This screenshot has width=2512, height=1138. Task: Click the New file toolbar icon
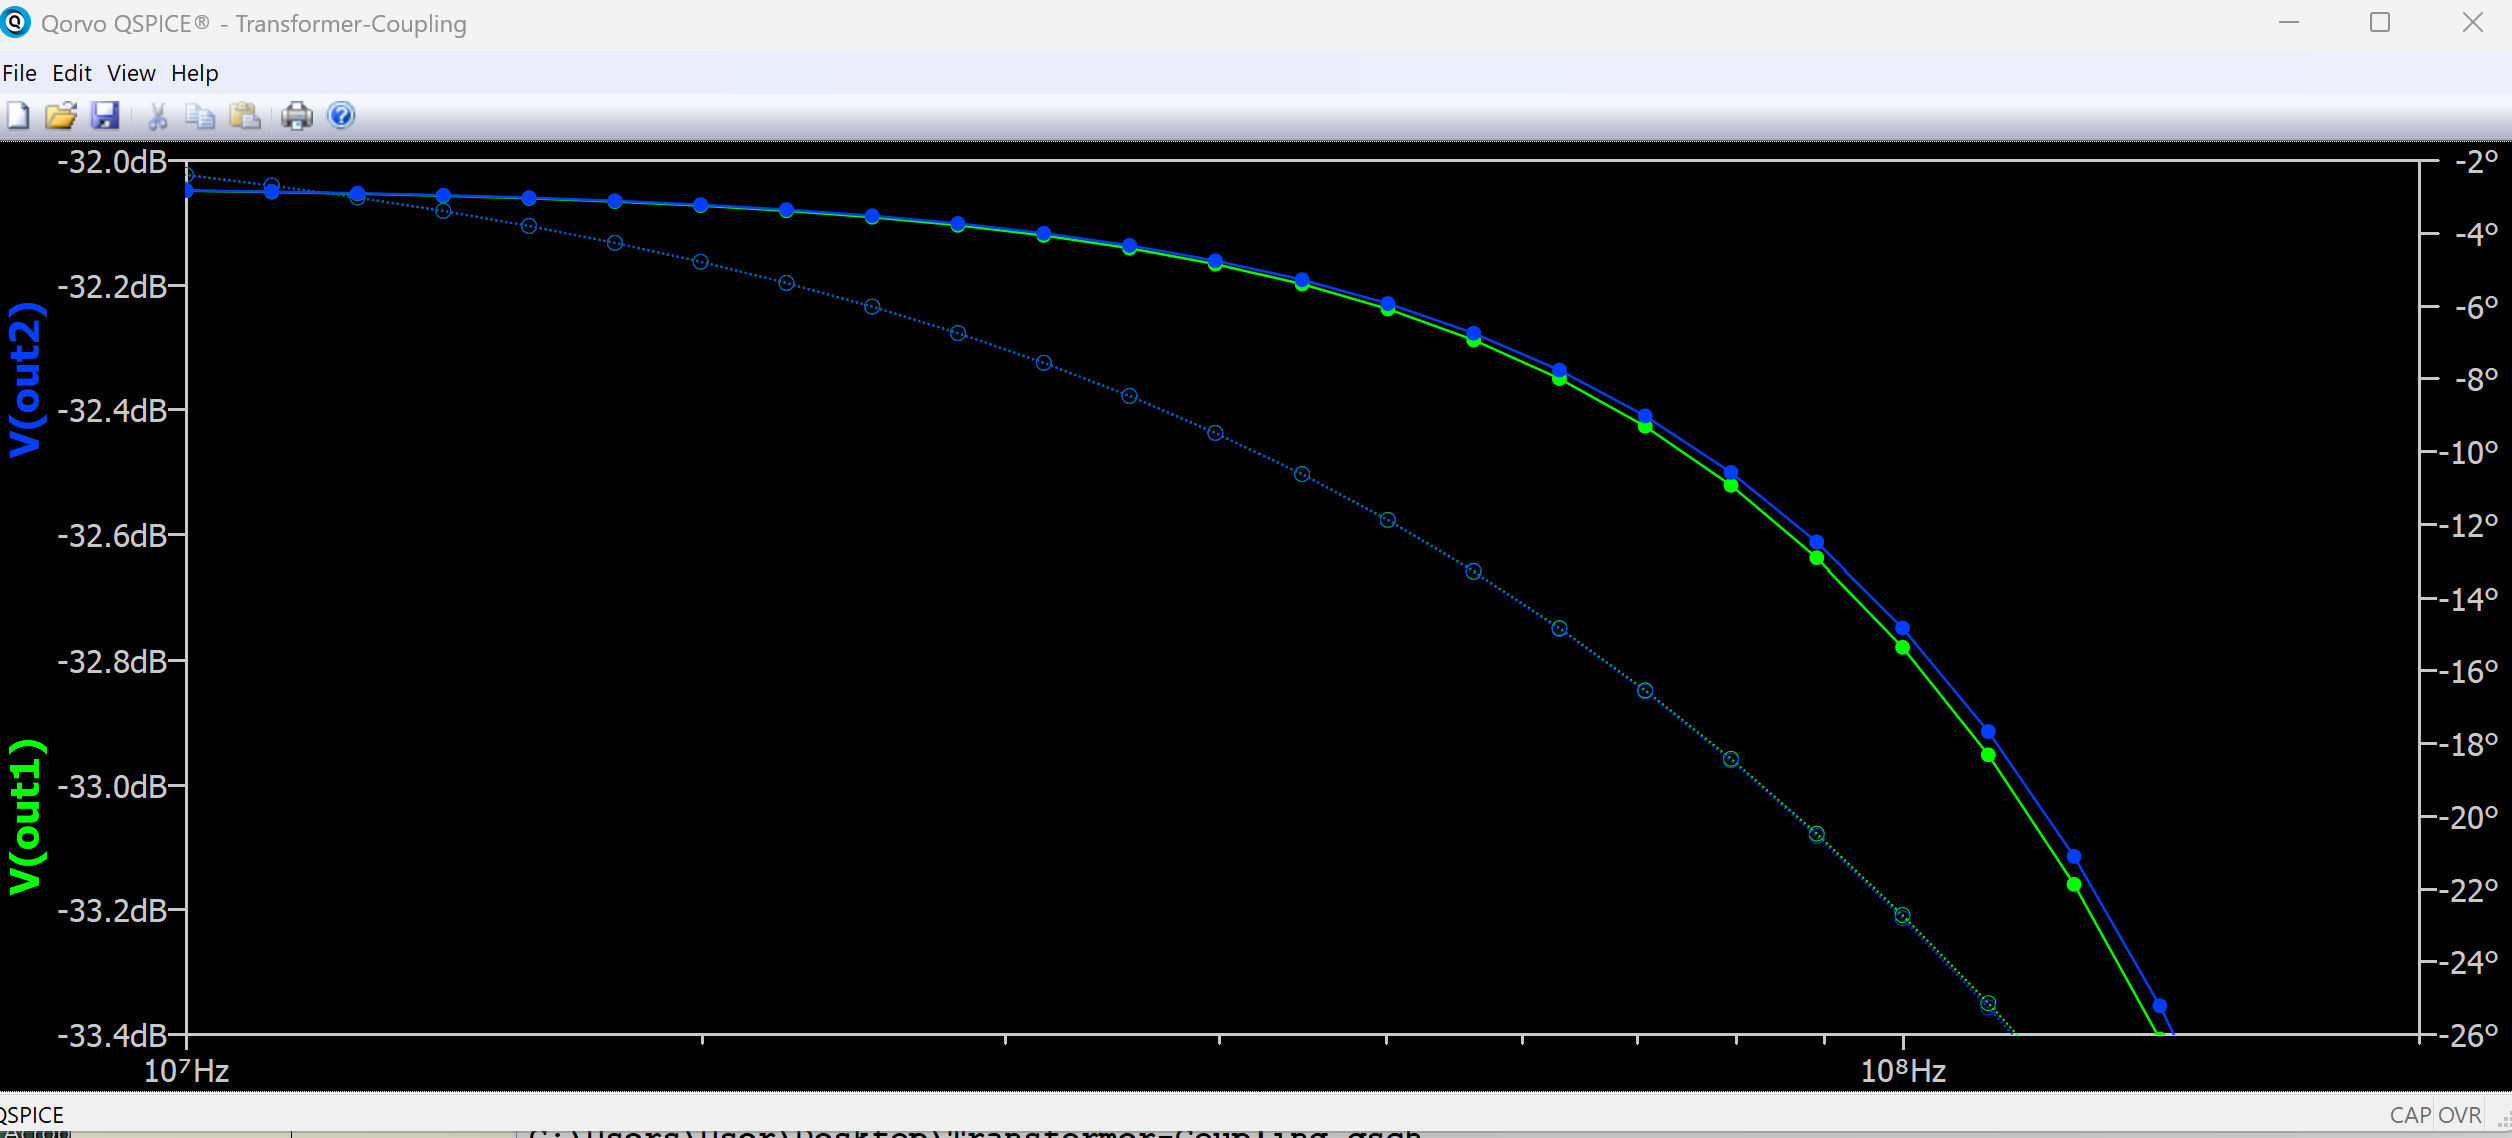point(18,116)
